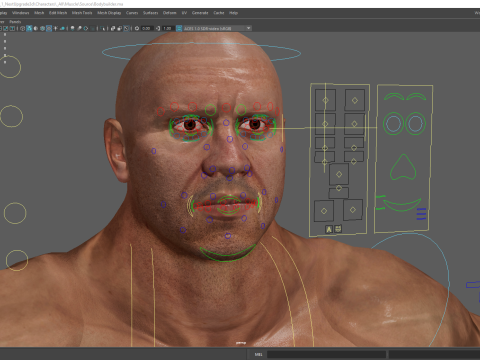Click the exposure reset icon
The image size is (480, 360).
tap(137, 28)
